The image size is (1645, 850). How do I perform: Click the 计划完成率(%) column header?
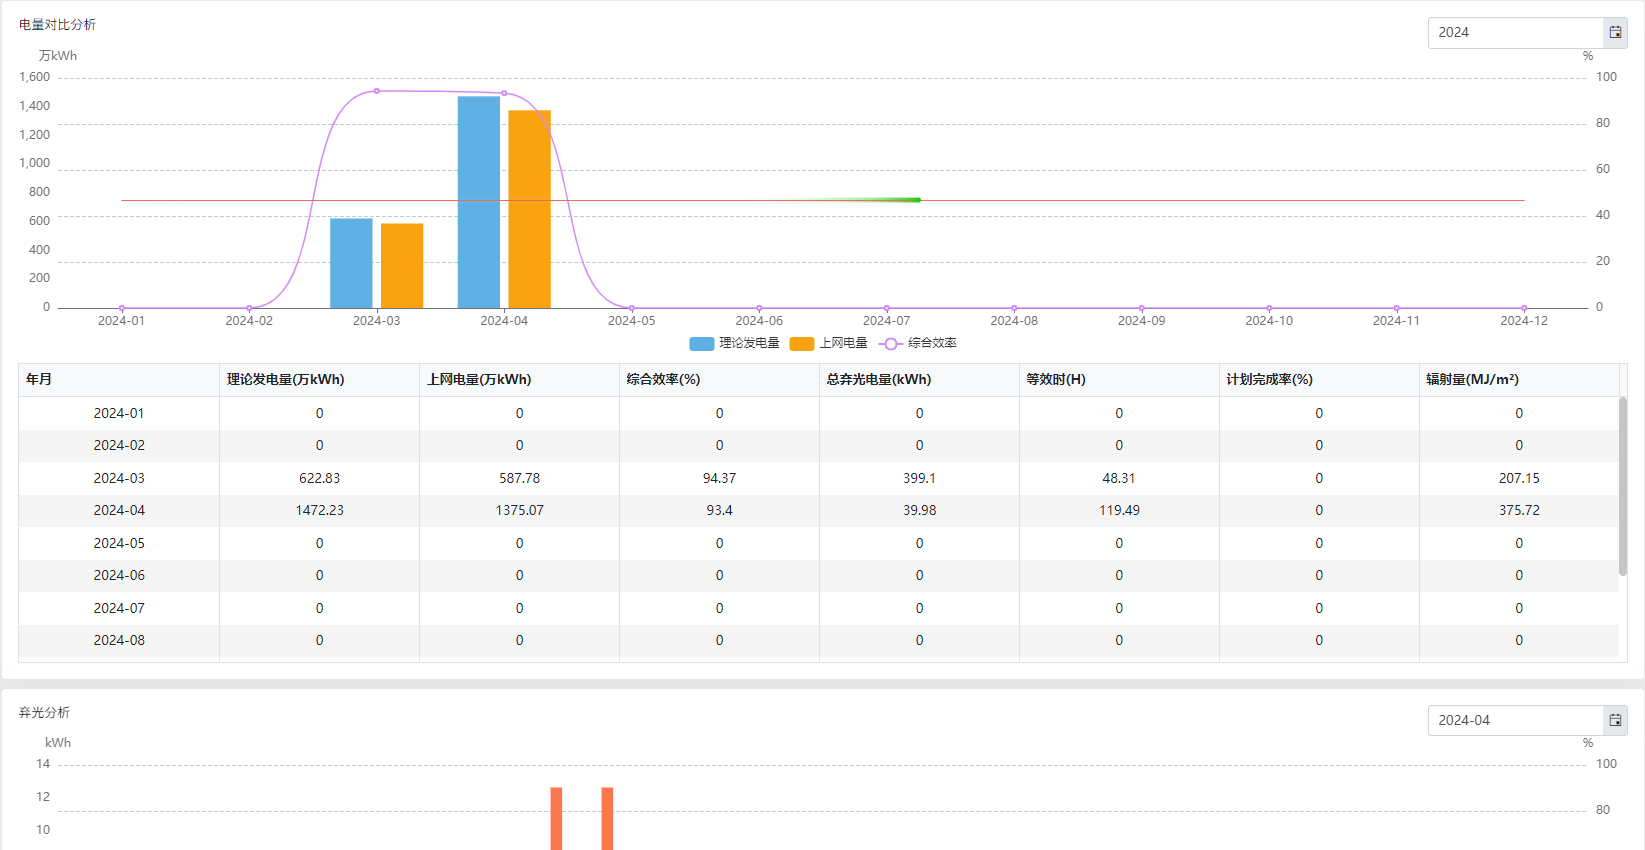point(1319,380)
